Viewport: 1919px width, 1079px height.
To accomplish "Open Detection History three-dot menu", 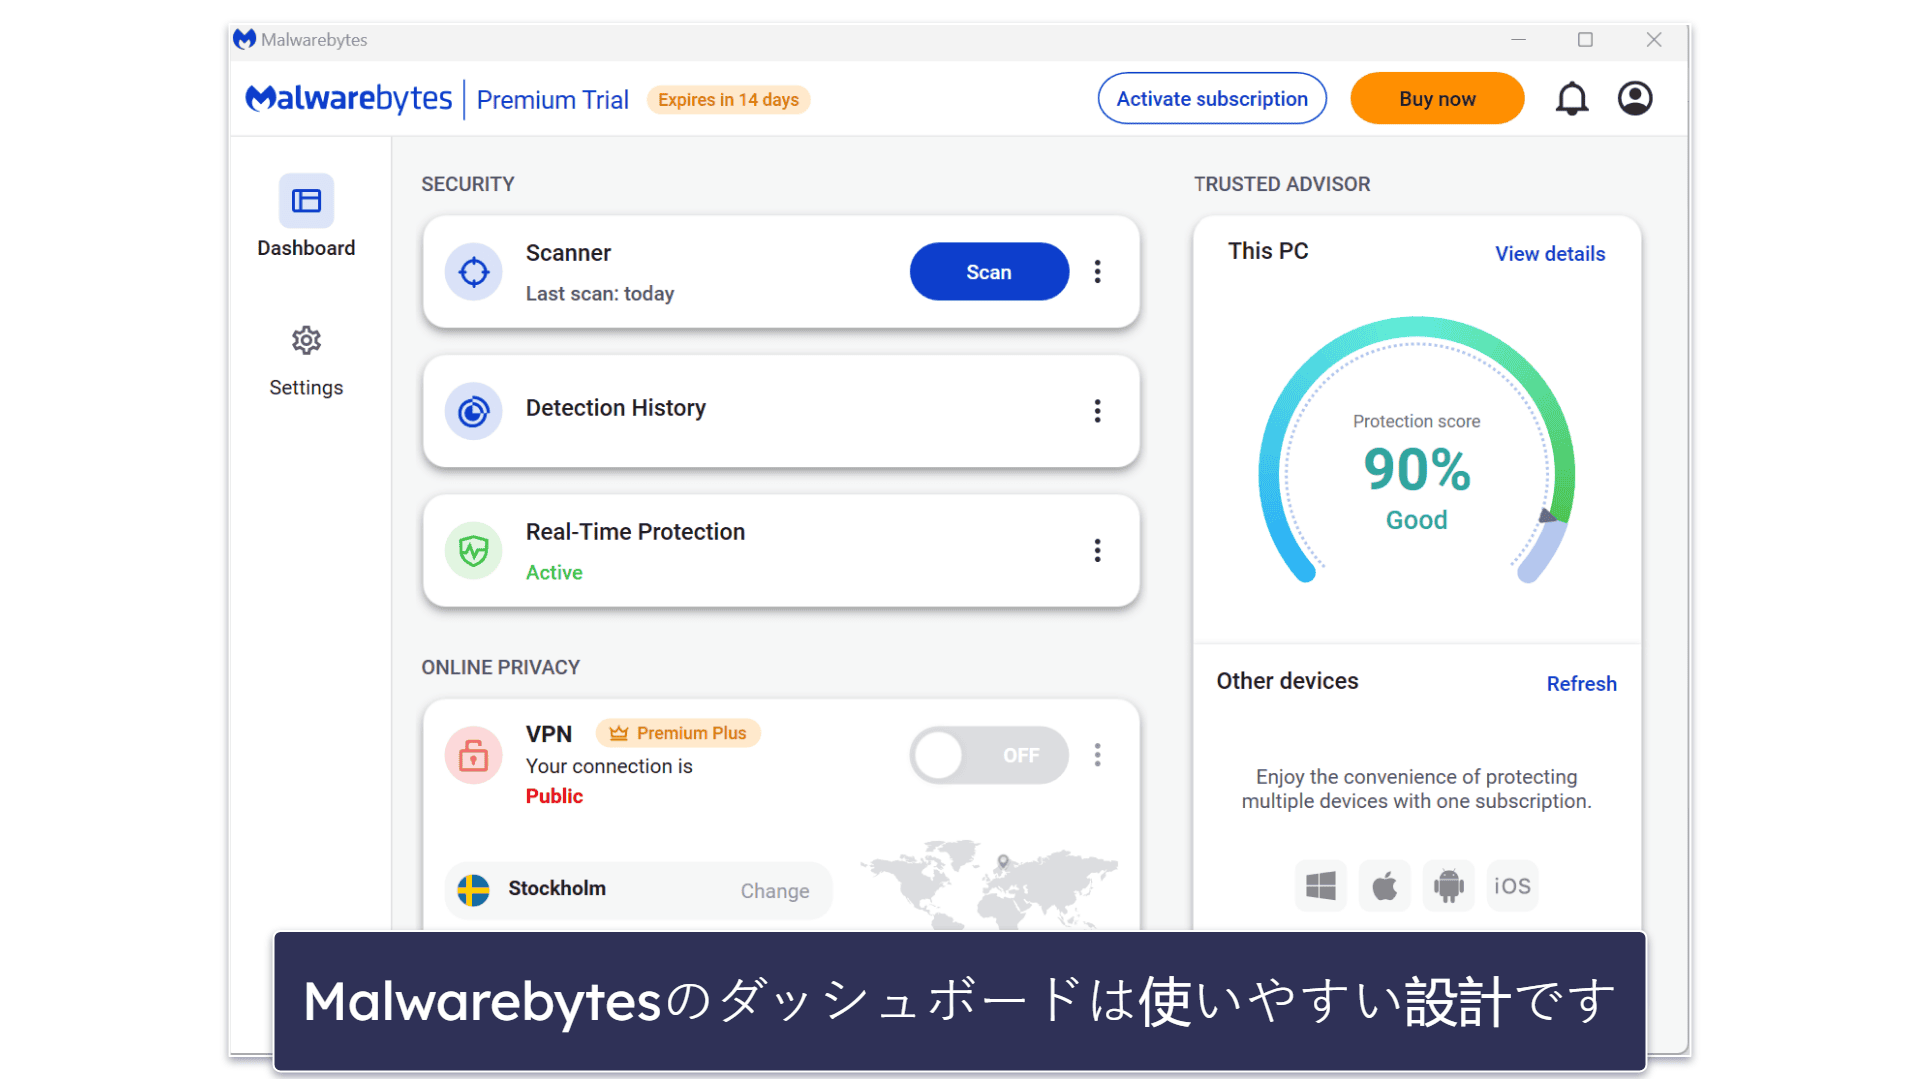I will (x=1097, y=411).
